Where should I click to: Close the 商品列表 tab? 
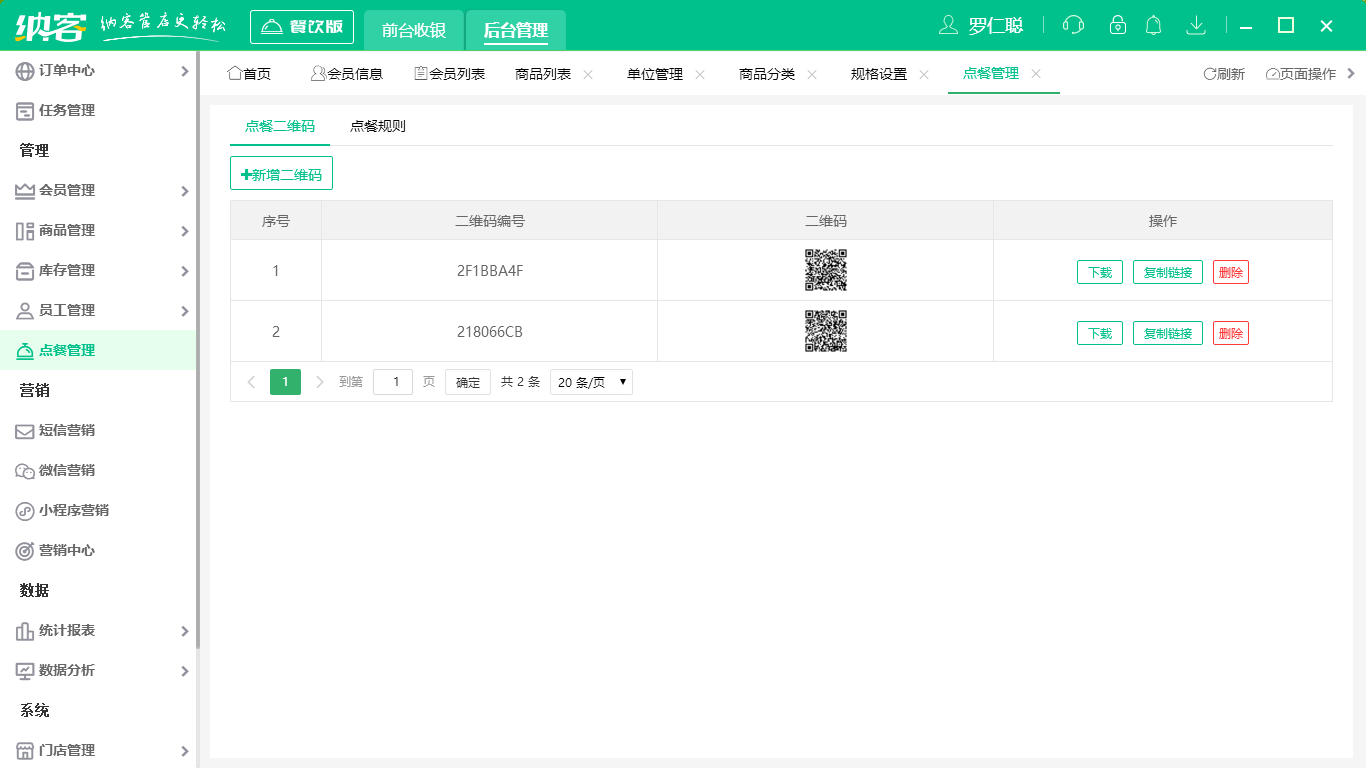(588, 74)
